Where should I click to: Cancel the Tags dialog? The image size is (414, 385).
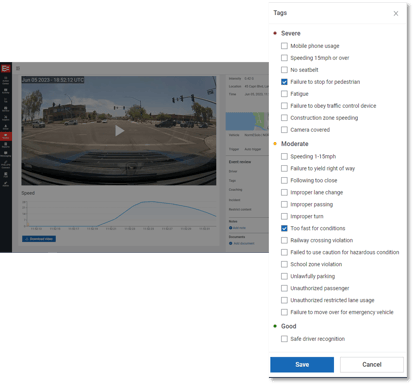click(x=372, y=365)
